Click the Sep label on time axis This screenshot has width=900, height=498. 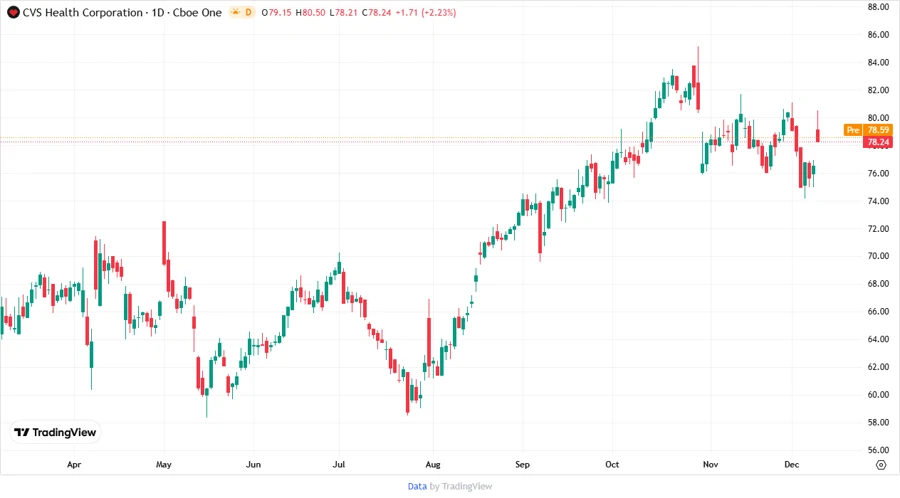click(x=522, y=465)
